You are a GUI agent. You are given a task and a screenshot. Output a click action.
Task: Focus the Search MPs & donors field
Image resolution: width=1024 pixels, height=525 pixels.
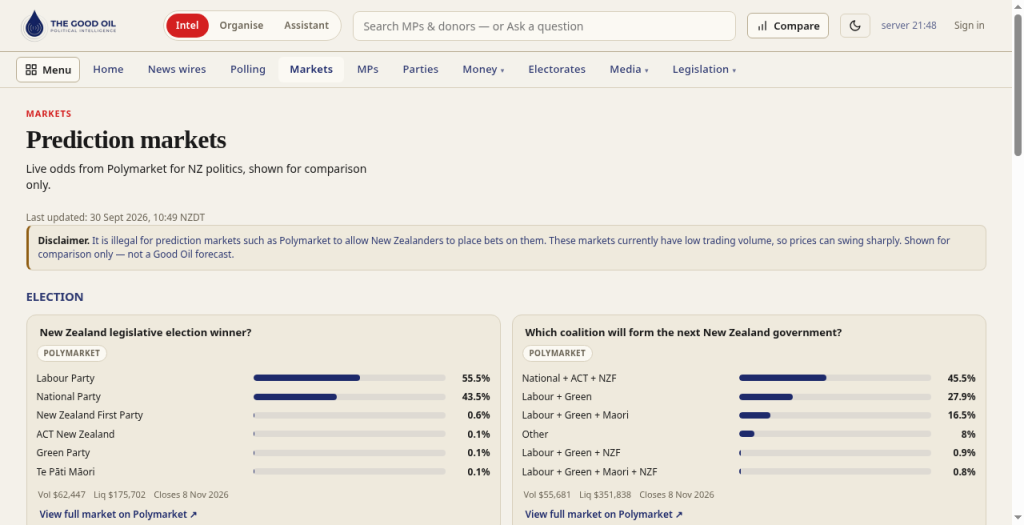[544, 26]
